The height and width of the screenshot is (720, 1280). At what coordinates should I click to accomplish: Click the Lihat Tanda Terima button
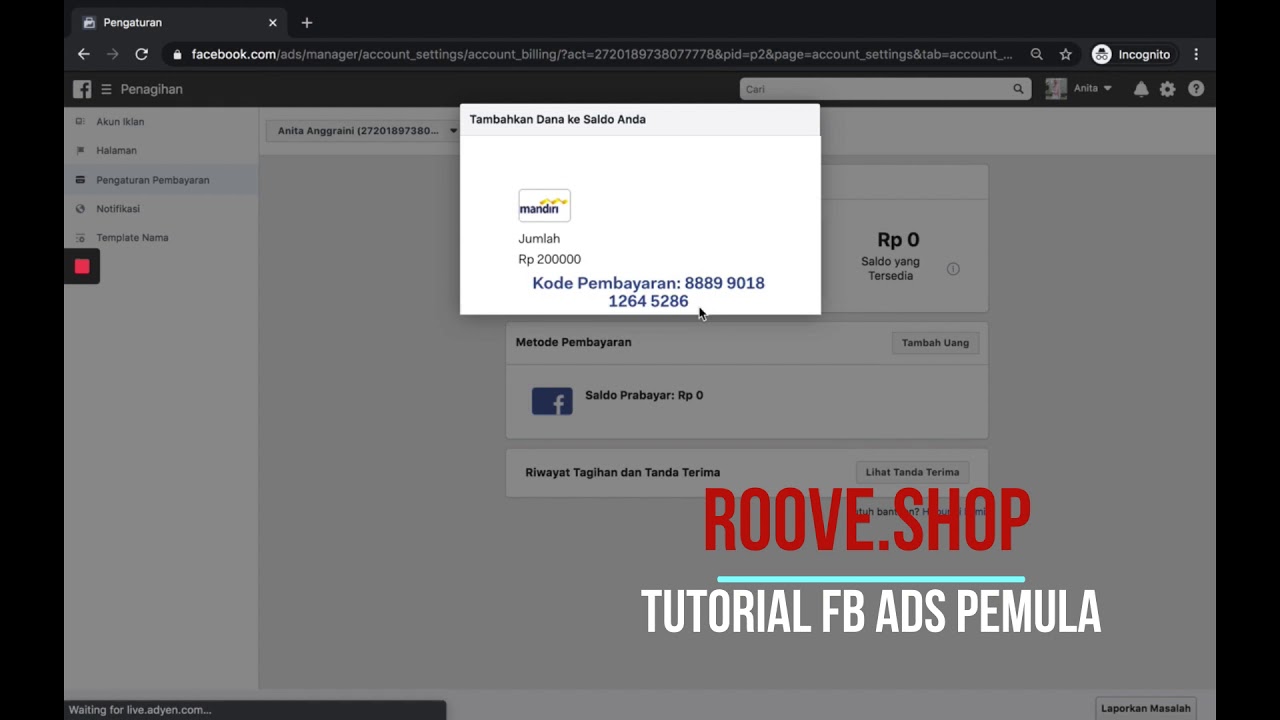[912, 472]
